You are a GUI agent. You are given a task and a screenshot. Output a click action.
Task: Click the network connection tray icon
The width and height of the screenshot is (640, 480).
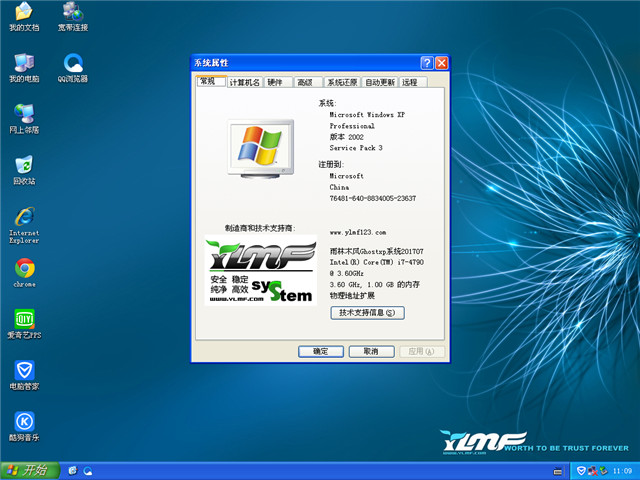pos(592,471)
